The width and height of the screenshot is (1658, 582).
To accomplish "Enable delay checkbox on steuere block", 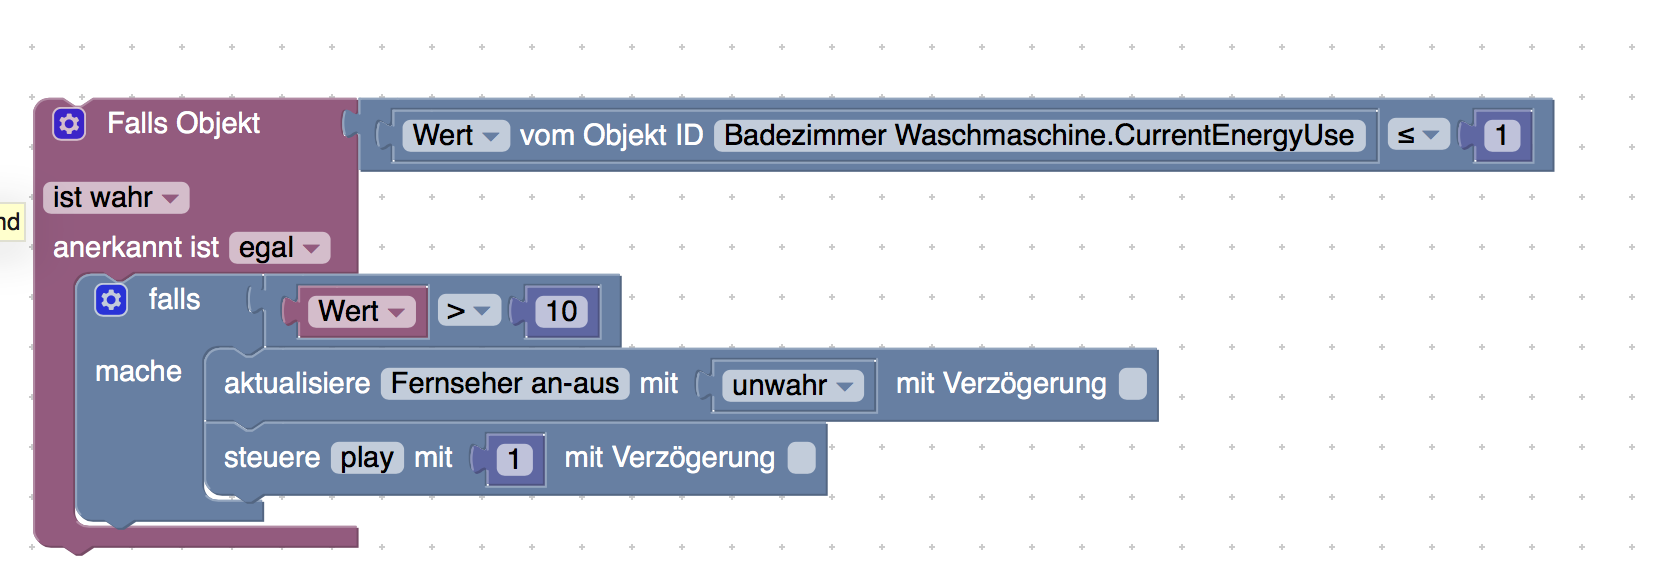I will 802,458.
